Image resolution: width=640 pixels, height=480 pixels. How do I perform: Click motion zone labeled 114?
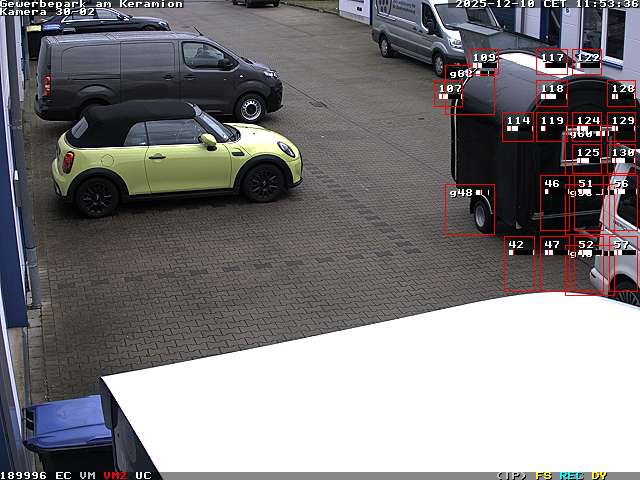518,126
